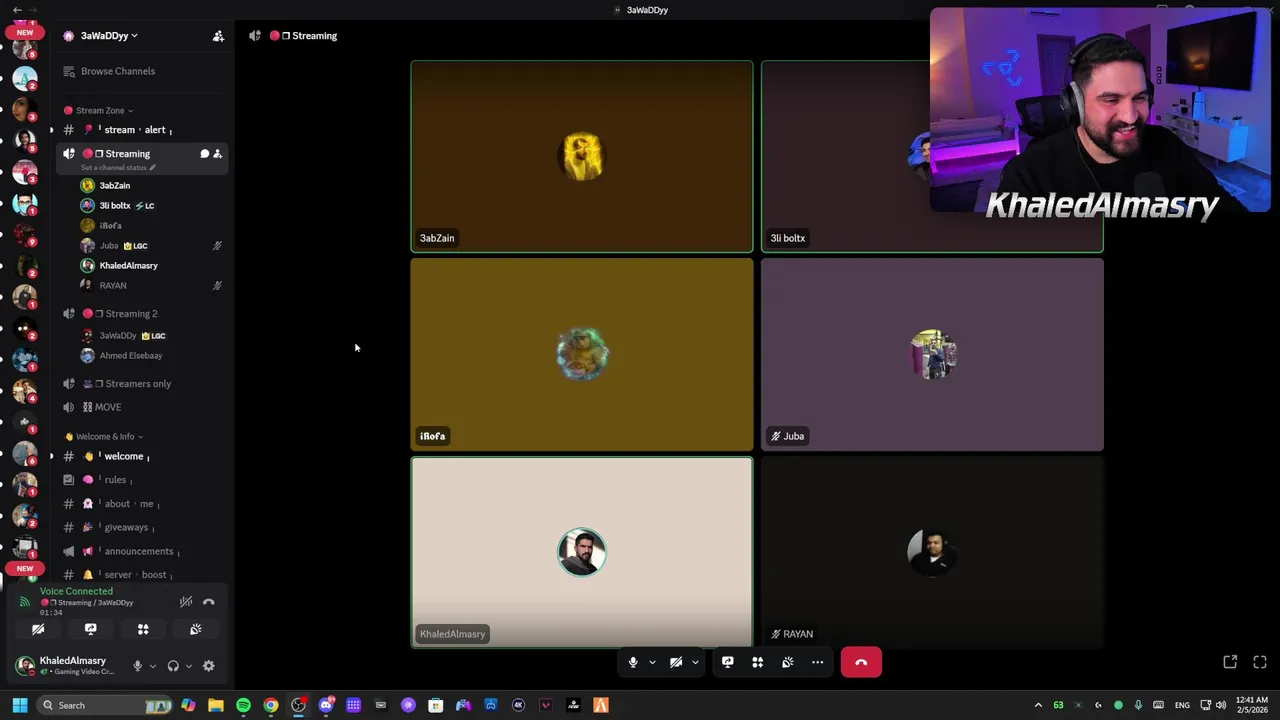Screen dimensions: 1280x720
Task: Open Spotify from taskbar
Action: [243, 705]
